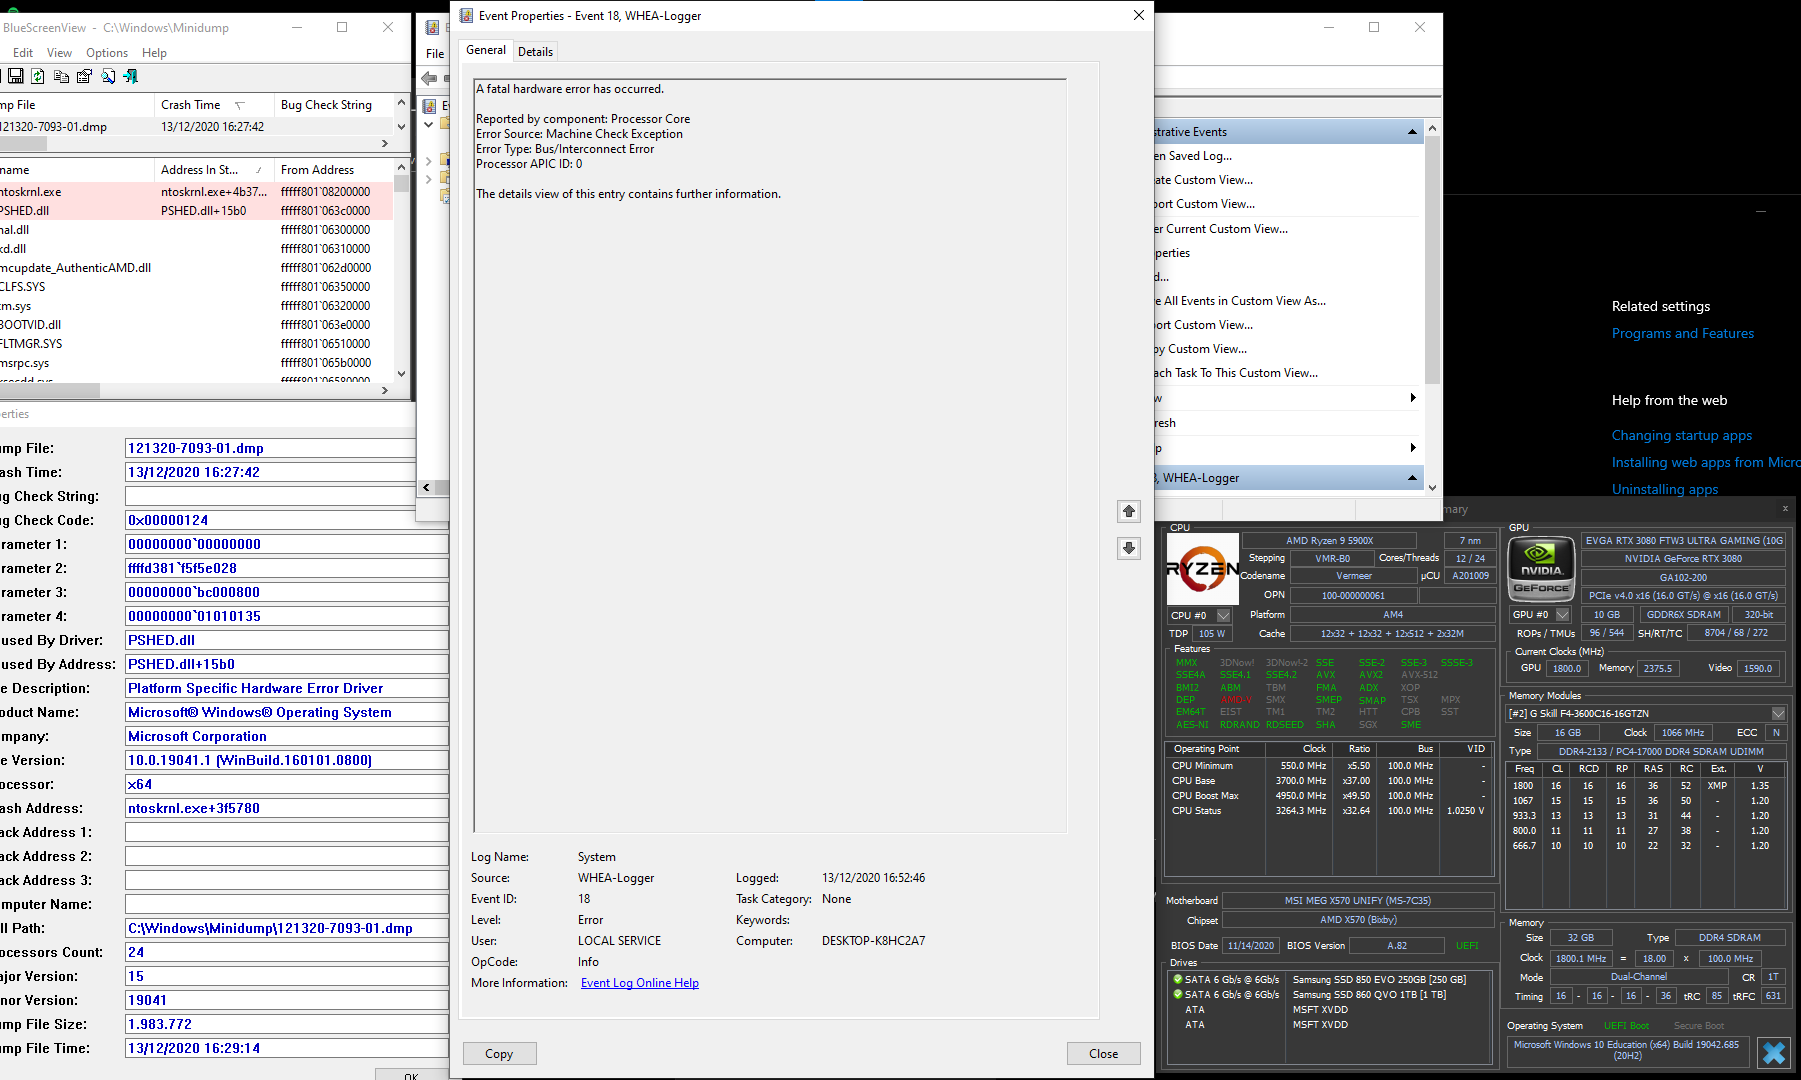Click the NVIDIA GeForce logo in HWiNFO

[1541, 569]
